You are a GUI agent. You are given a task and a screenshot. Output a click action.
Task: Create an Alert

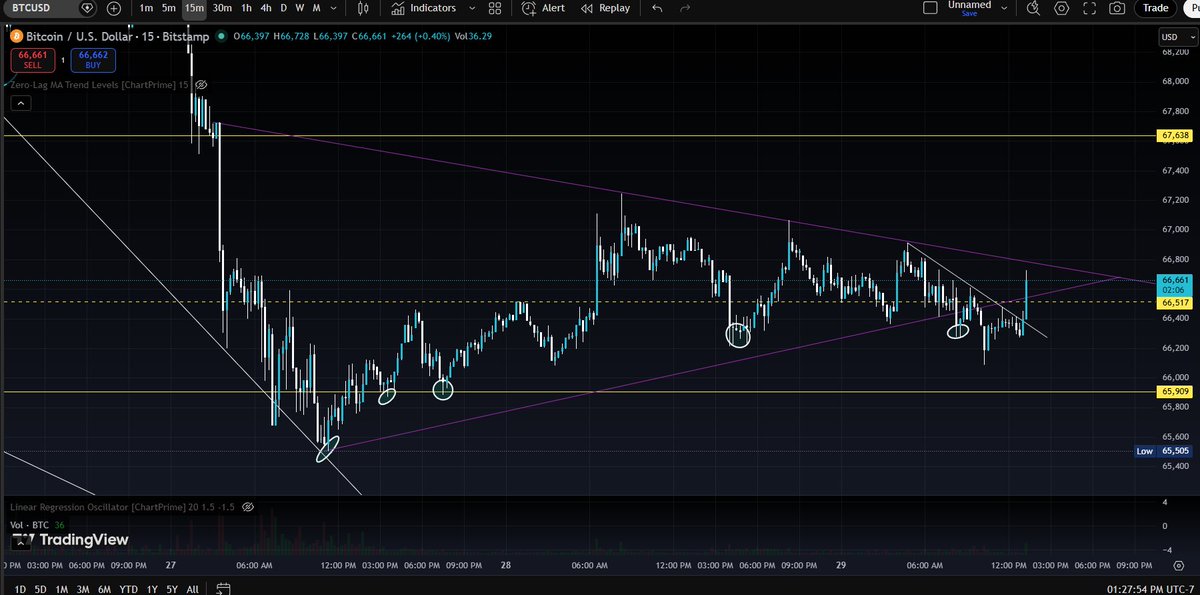pos(544,8)
